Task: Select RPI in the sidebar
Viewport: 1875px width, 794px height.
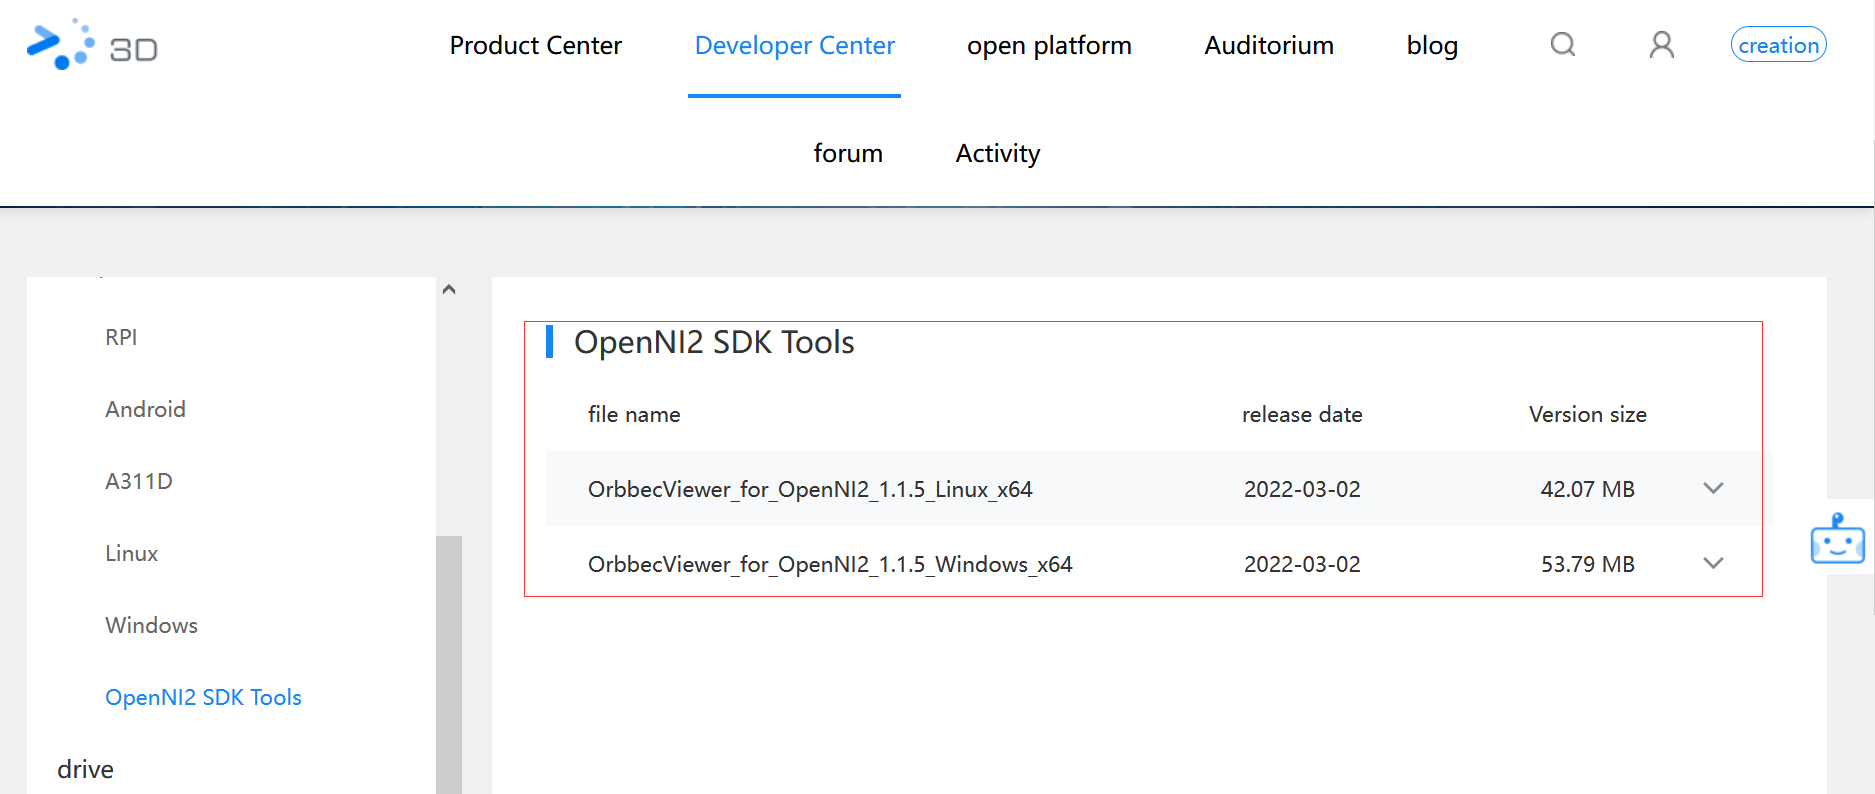Action: [121, 337]
